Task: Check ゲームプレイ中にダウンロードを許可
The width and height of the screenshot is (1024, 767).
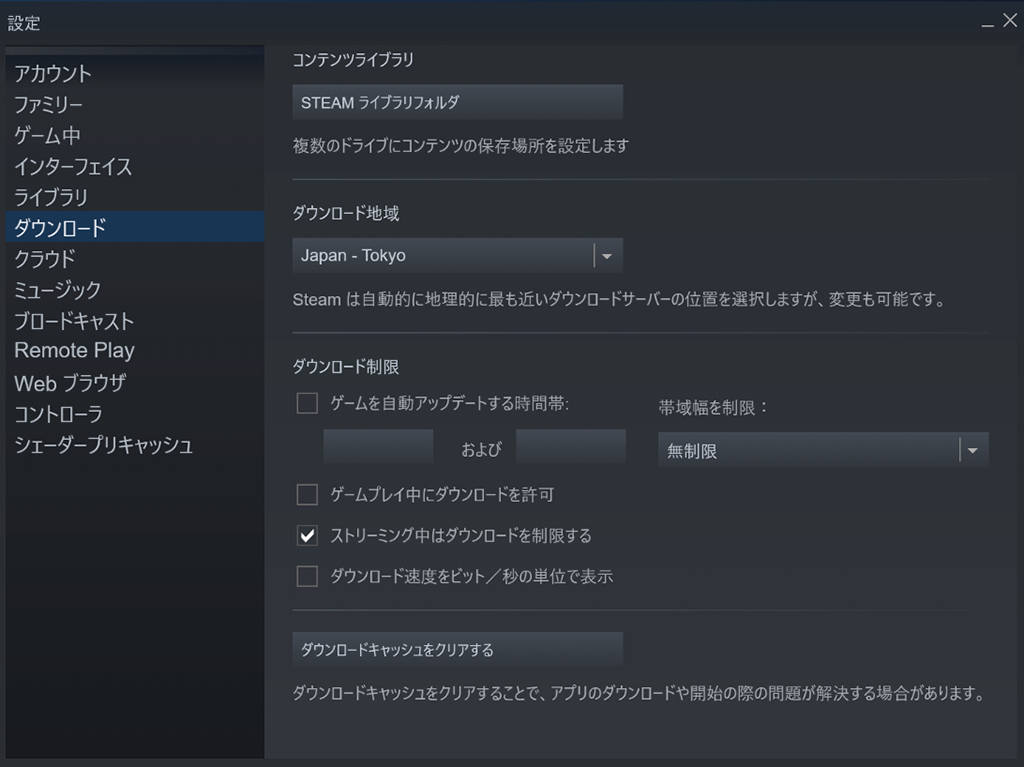Action: (307, 494)
